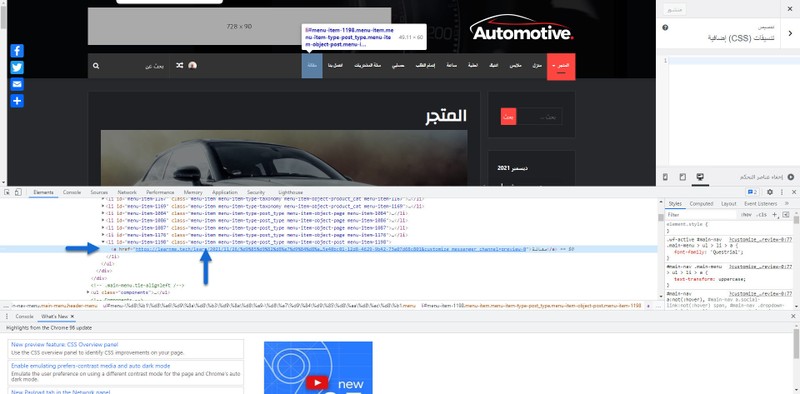Toggle the device toolbar icon in DevTools
The width and height of the screenshot is (800, 394).
(18, 192)
